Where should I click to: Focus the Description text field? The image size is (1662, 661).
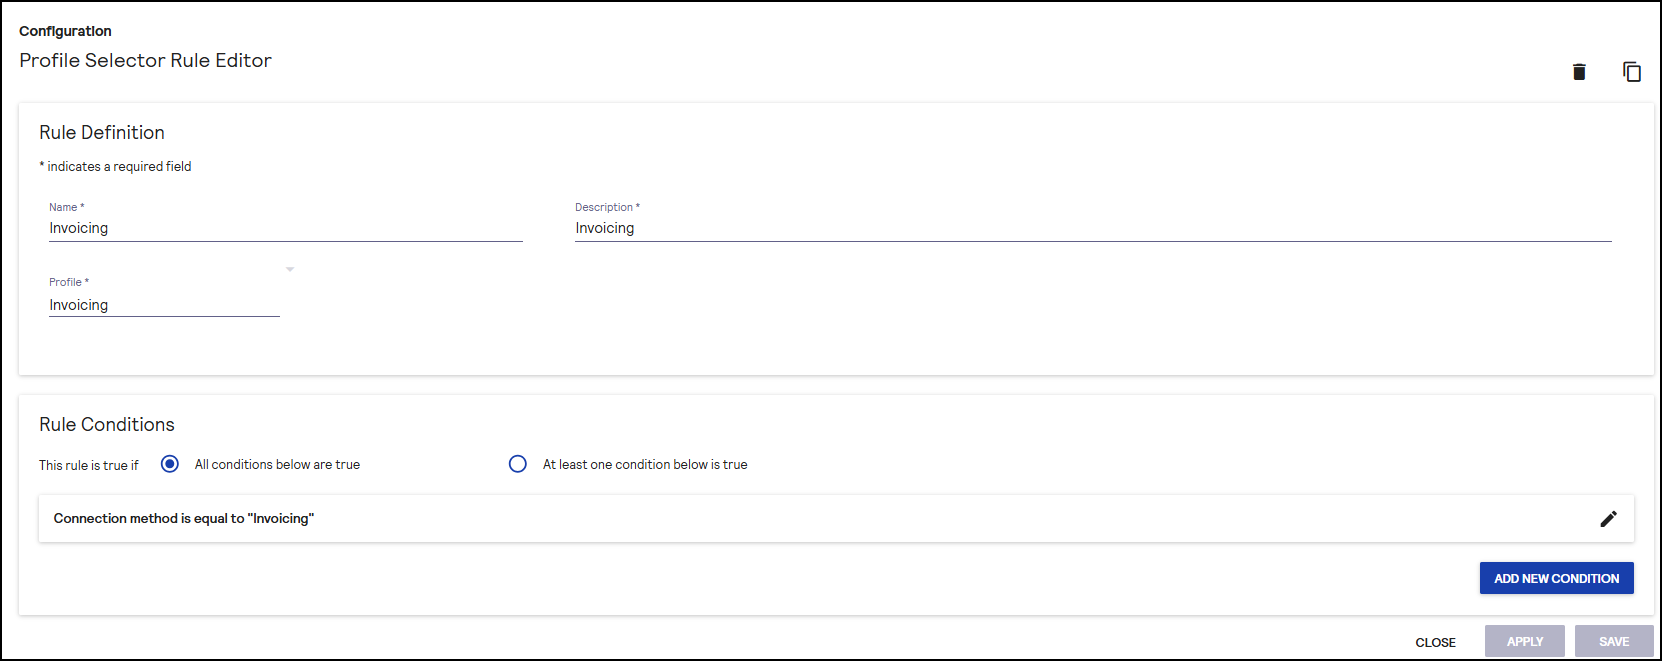[1092, 228]
